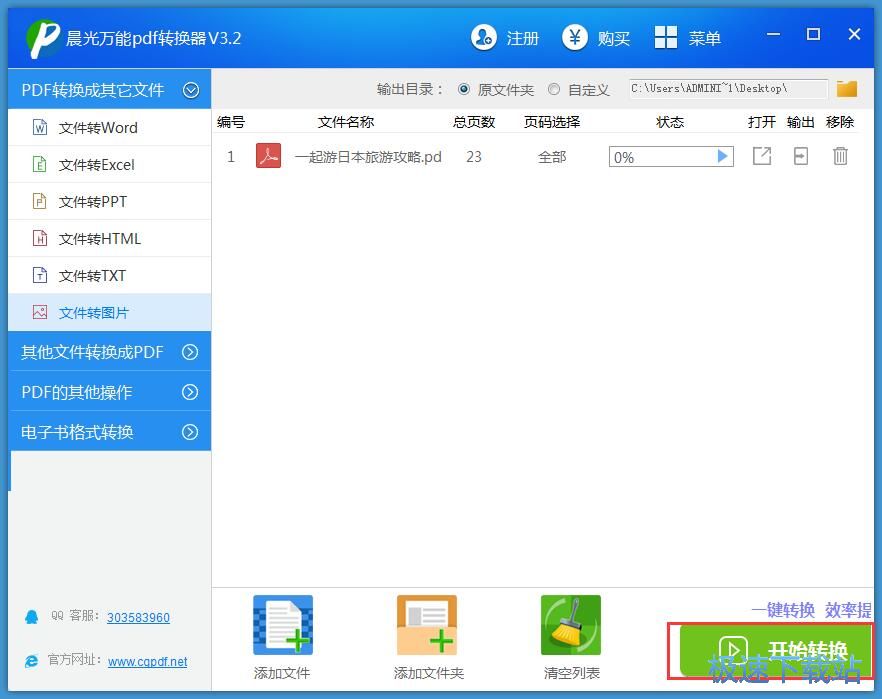Click the Word document icon in sidebar
The width and height of the screenshot is (882, 699).
40,127
